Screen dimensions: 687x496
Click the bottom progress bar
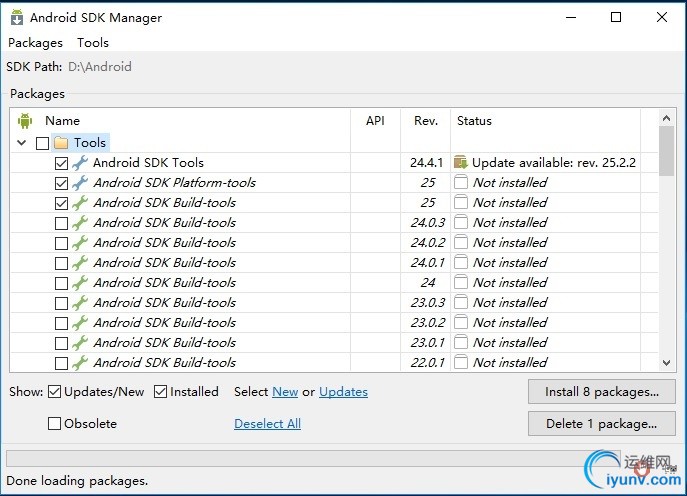coord(313,459)
